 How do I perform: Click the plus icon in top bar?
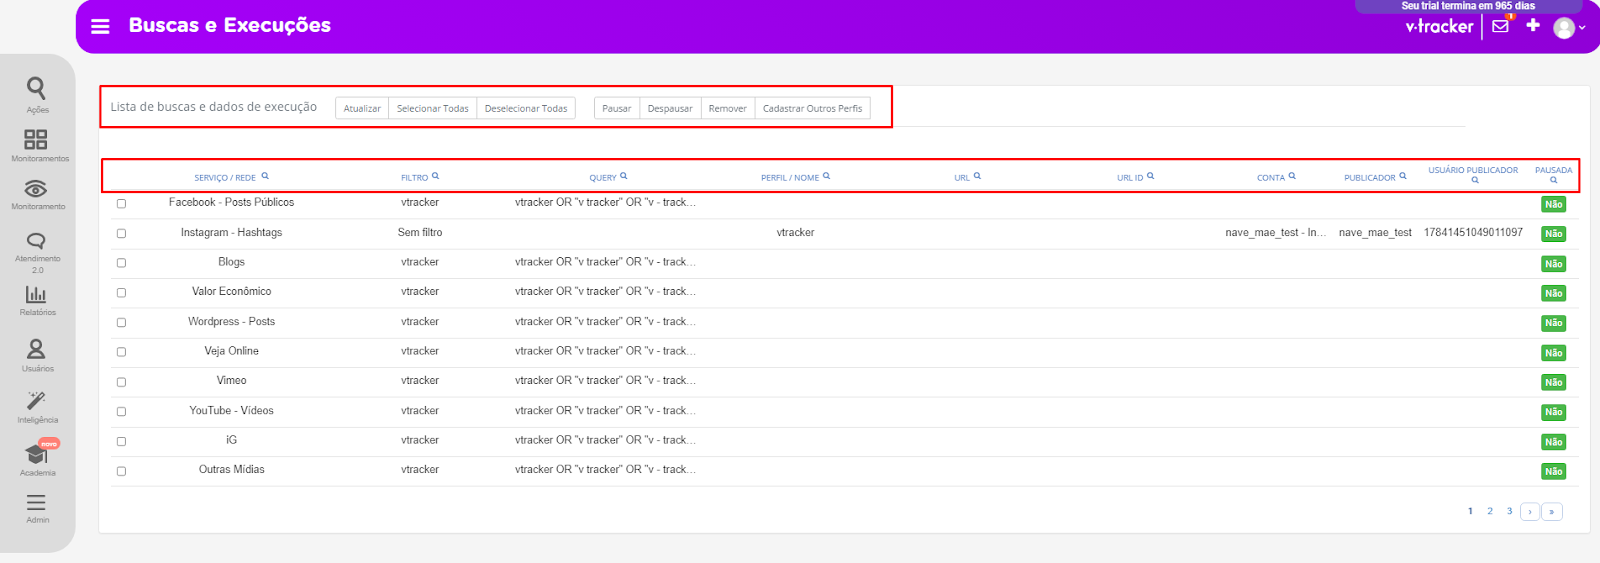[x=1533, y=25]
